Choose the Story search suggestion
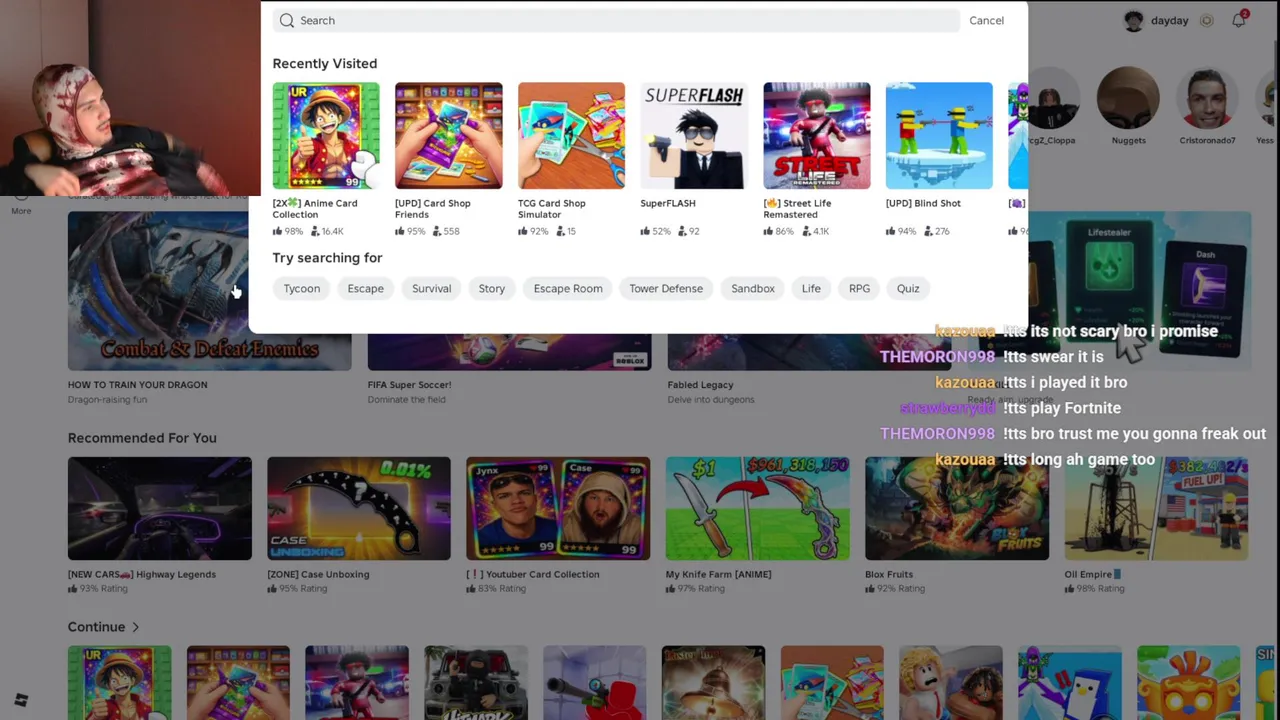Screen dimensions: 1280x720 point(491,288)
